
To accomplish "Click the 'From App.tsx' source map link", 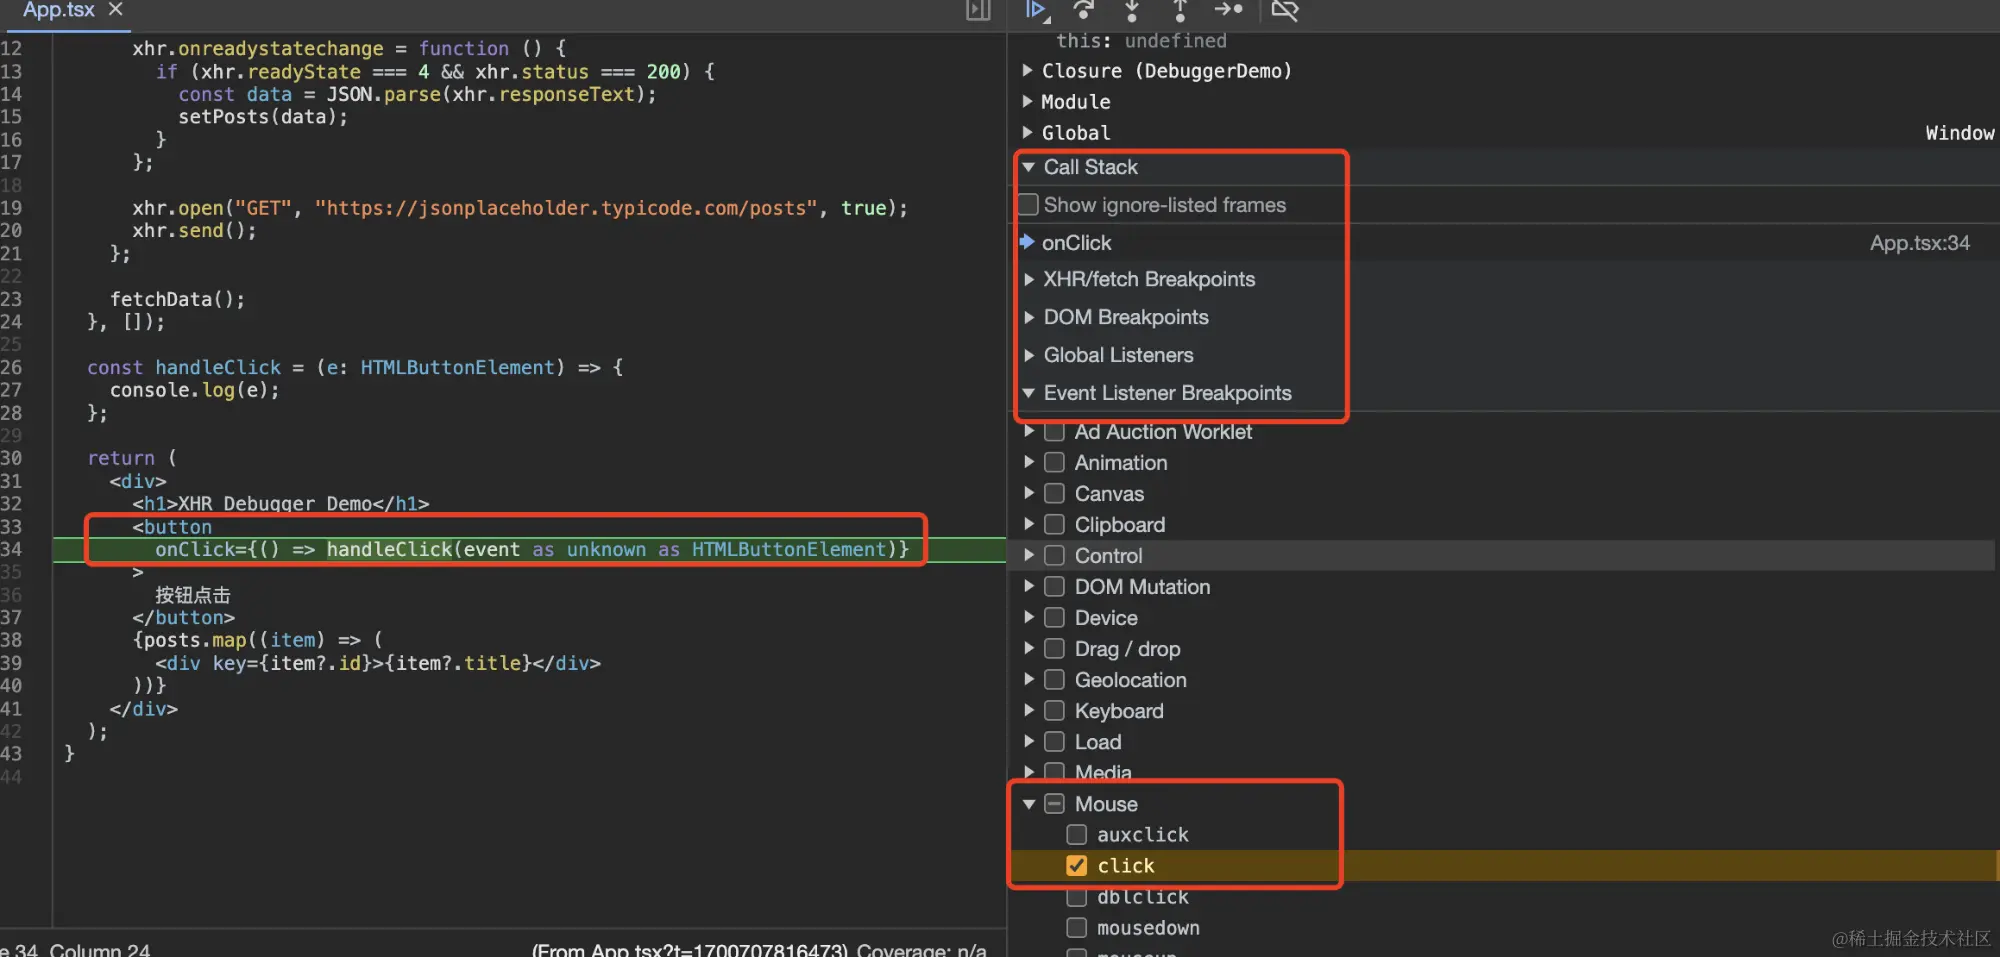I will [x=690, y=949].
